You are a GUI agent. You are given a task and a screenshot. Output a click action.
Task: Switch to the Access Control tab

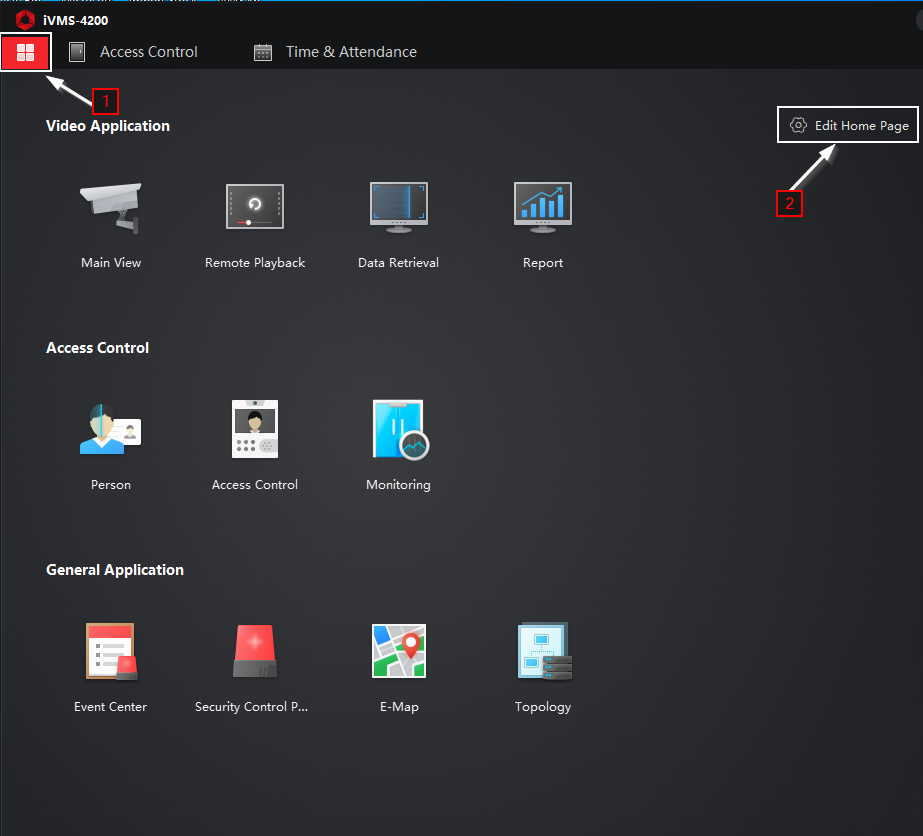134,52
